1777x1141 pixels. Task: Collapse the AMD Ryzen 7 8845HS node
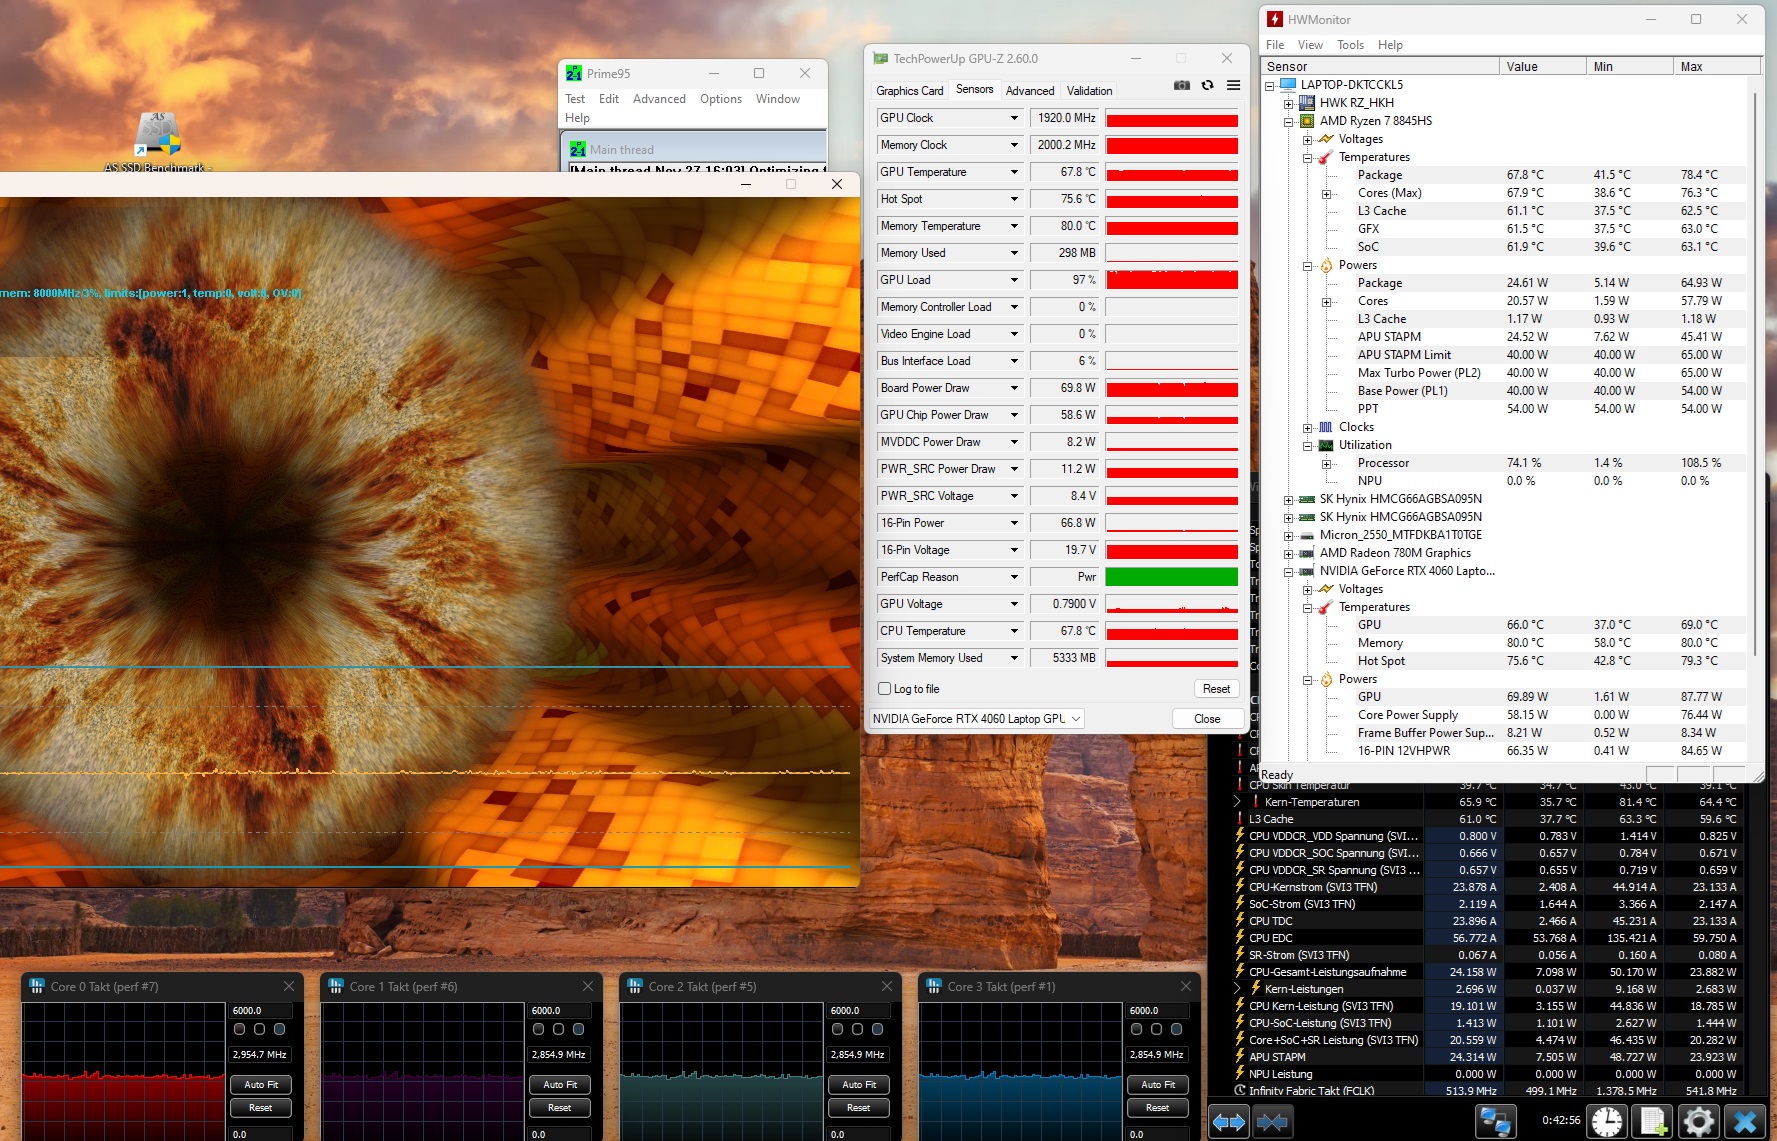point(1289,121)
